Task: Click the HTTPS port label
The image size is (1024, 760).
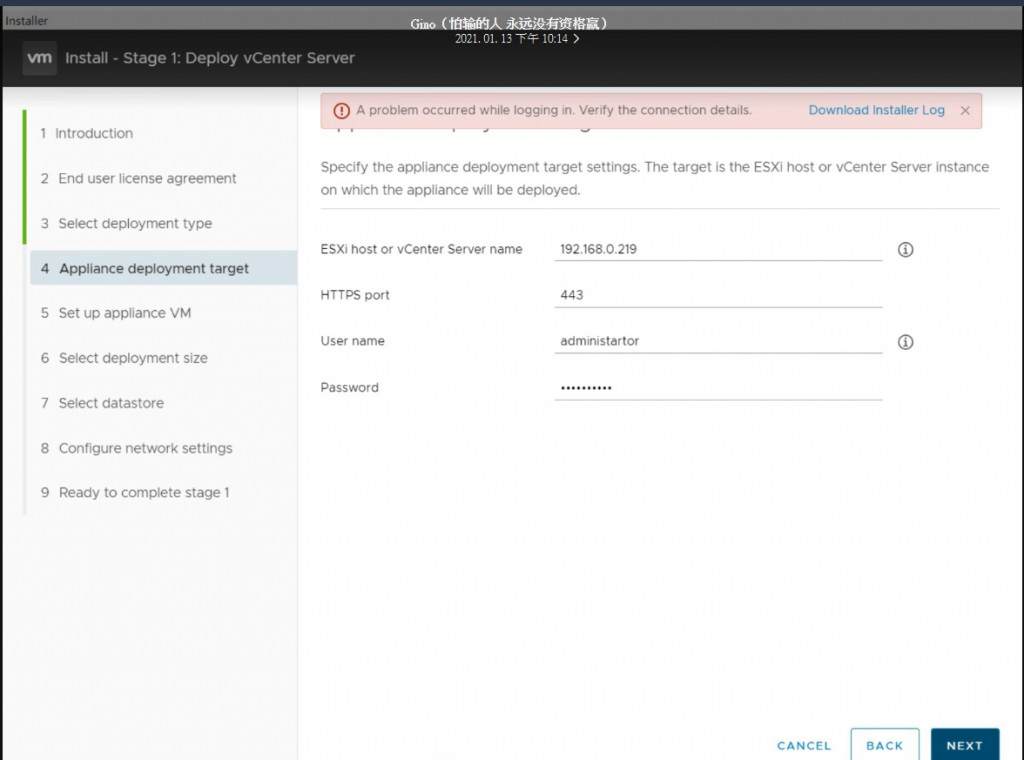Action: coord(355,295)
